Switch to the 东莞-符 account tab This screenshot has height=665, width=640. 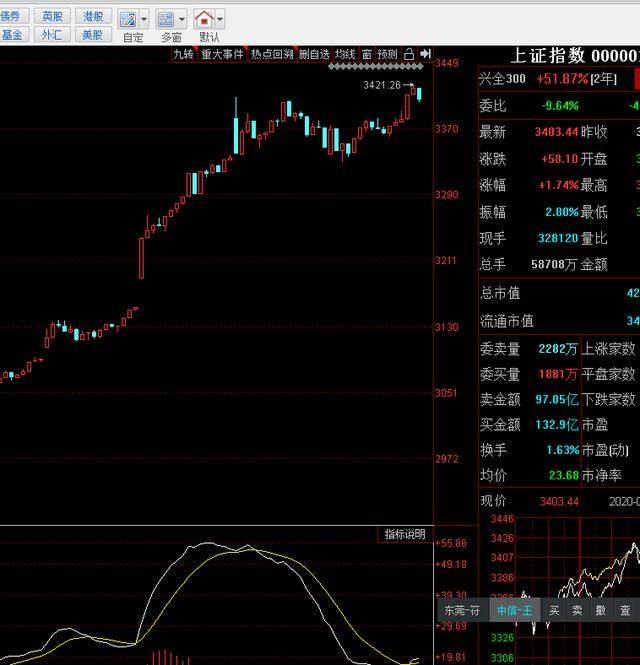pyautogui.click(x=462, y=610)
